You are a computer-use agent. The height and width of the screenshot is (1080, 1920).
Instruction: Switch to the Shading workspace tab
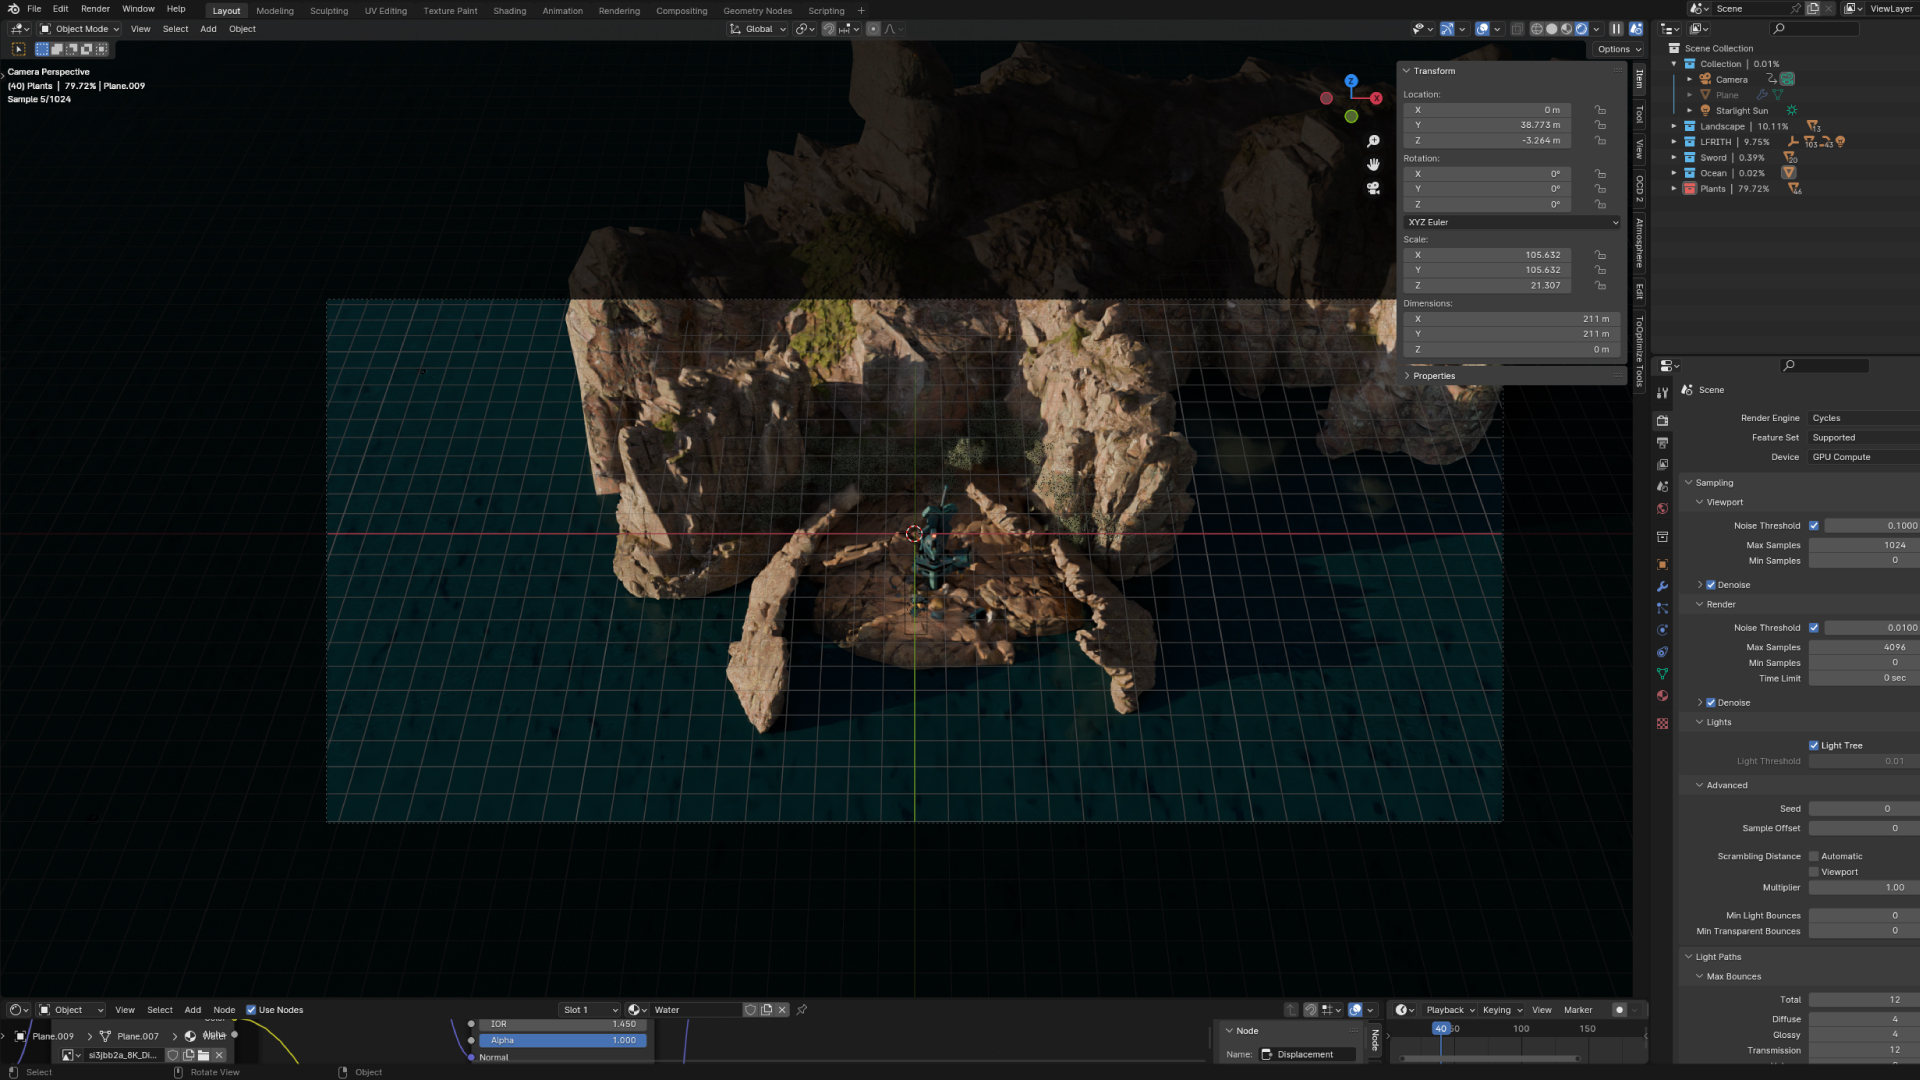509,11
